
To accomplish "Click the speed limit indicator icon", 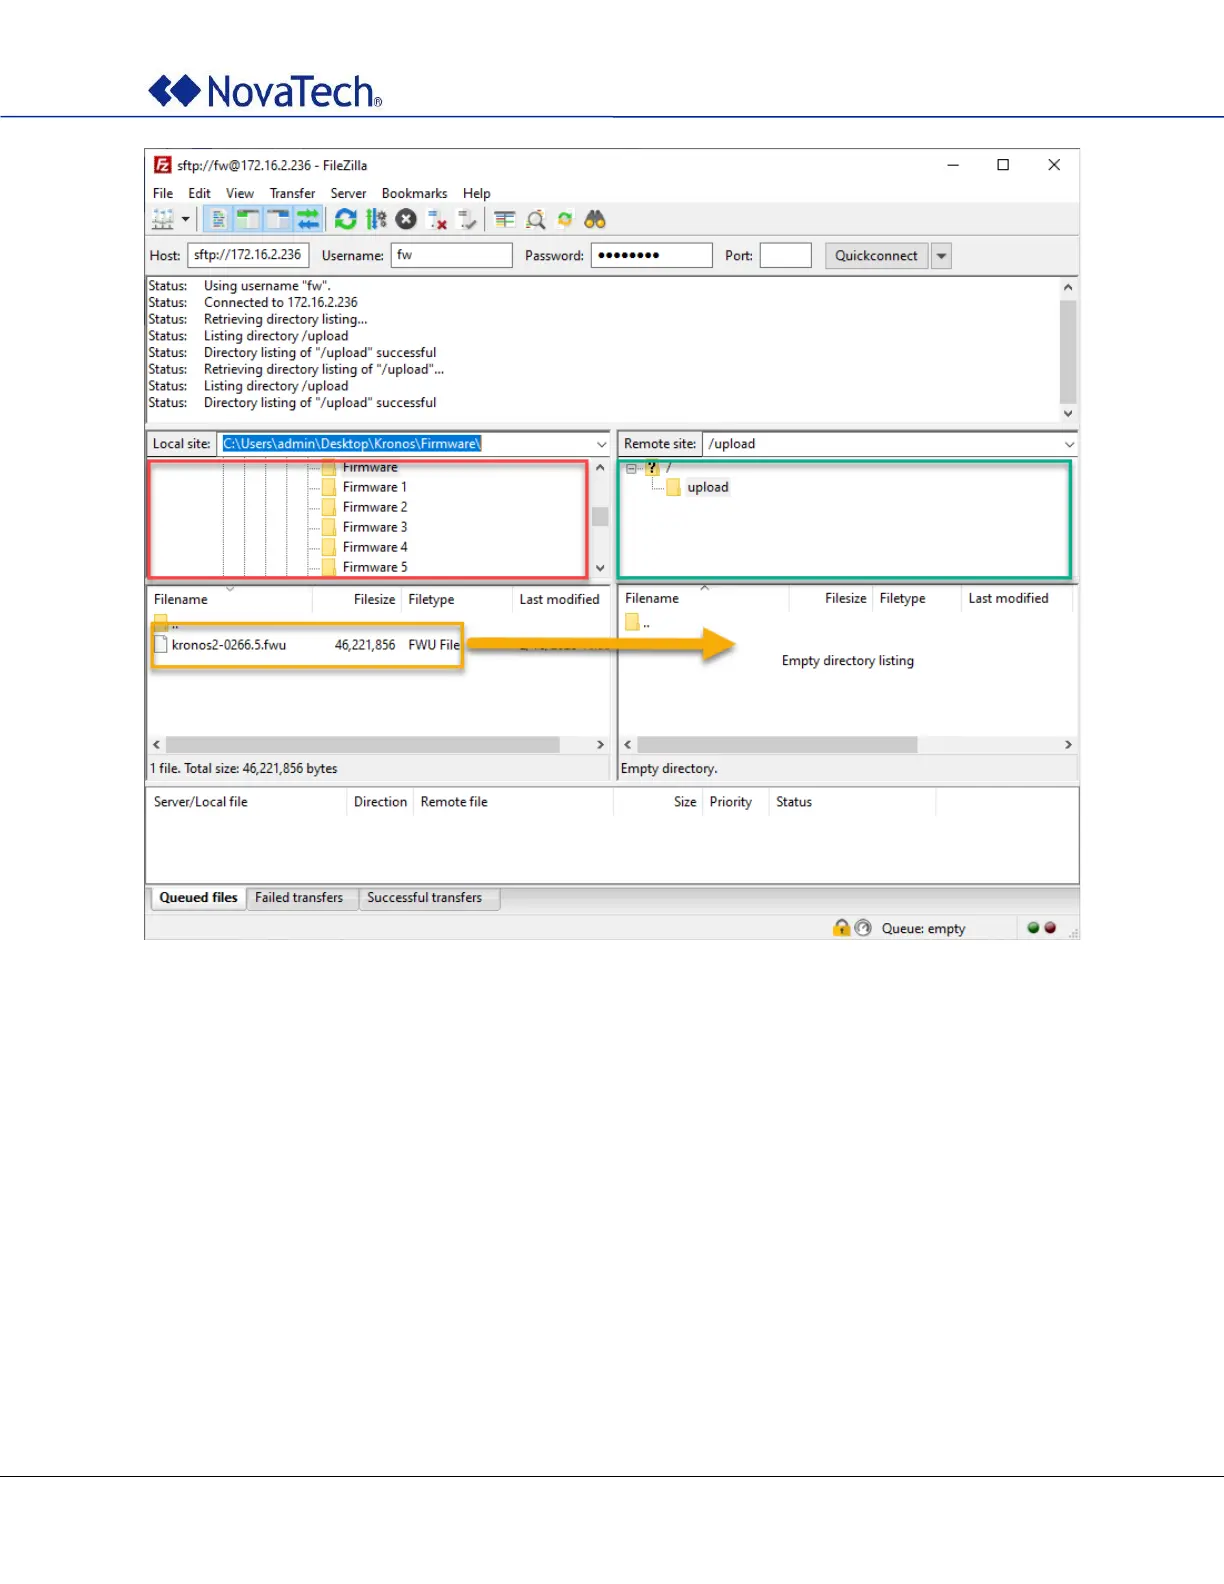I will click(x=863, y=928).
